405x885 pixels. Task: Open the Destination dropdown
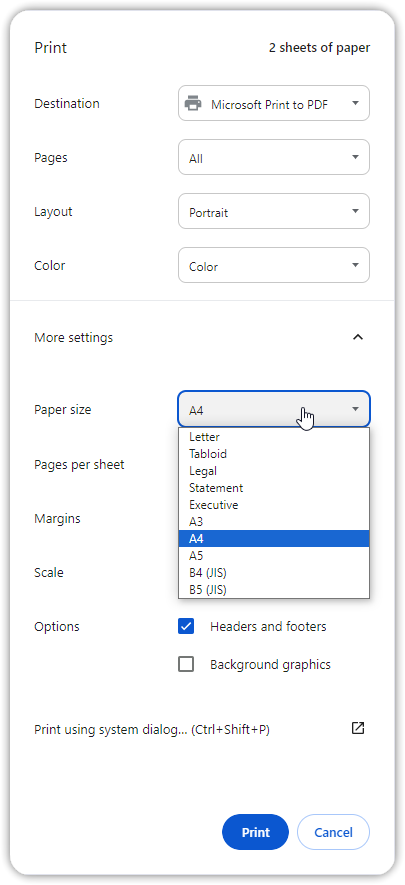[x=274, y=103]
